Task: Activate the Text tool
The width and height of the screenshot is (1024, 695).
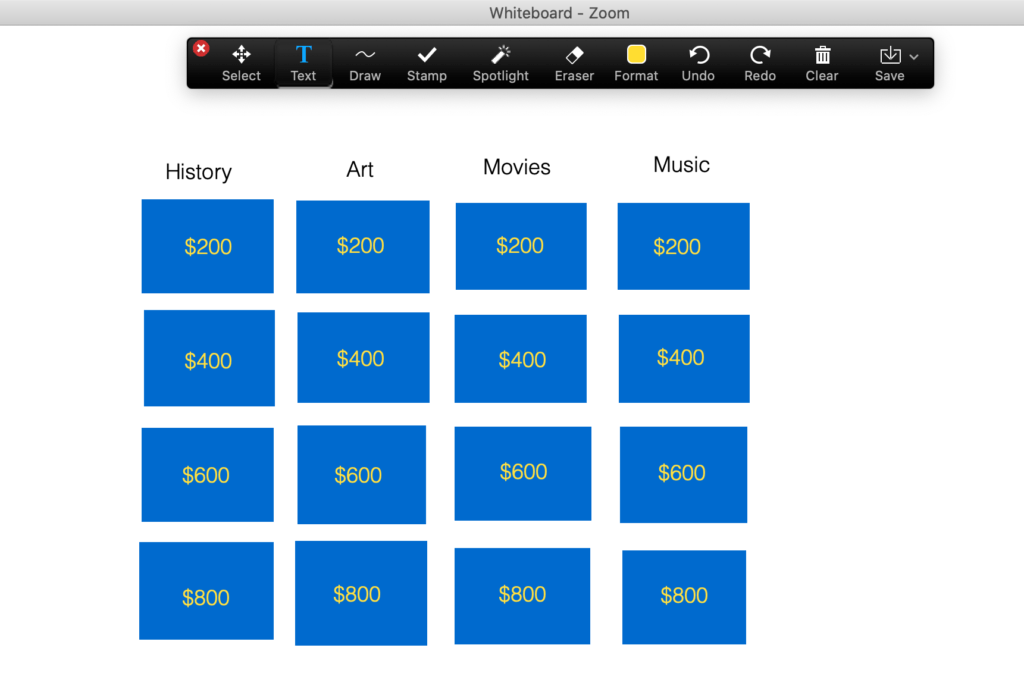Action: click(x=303, y=63)
